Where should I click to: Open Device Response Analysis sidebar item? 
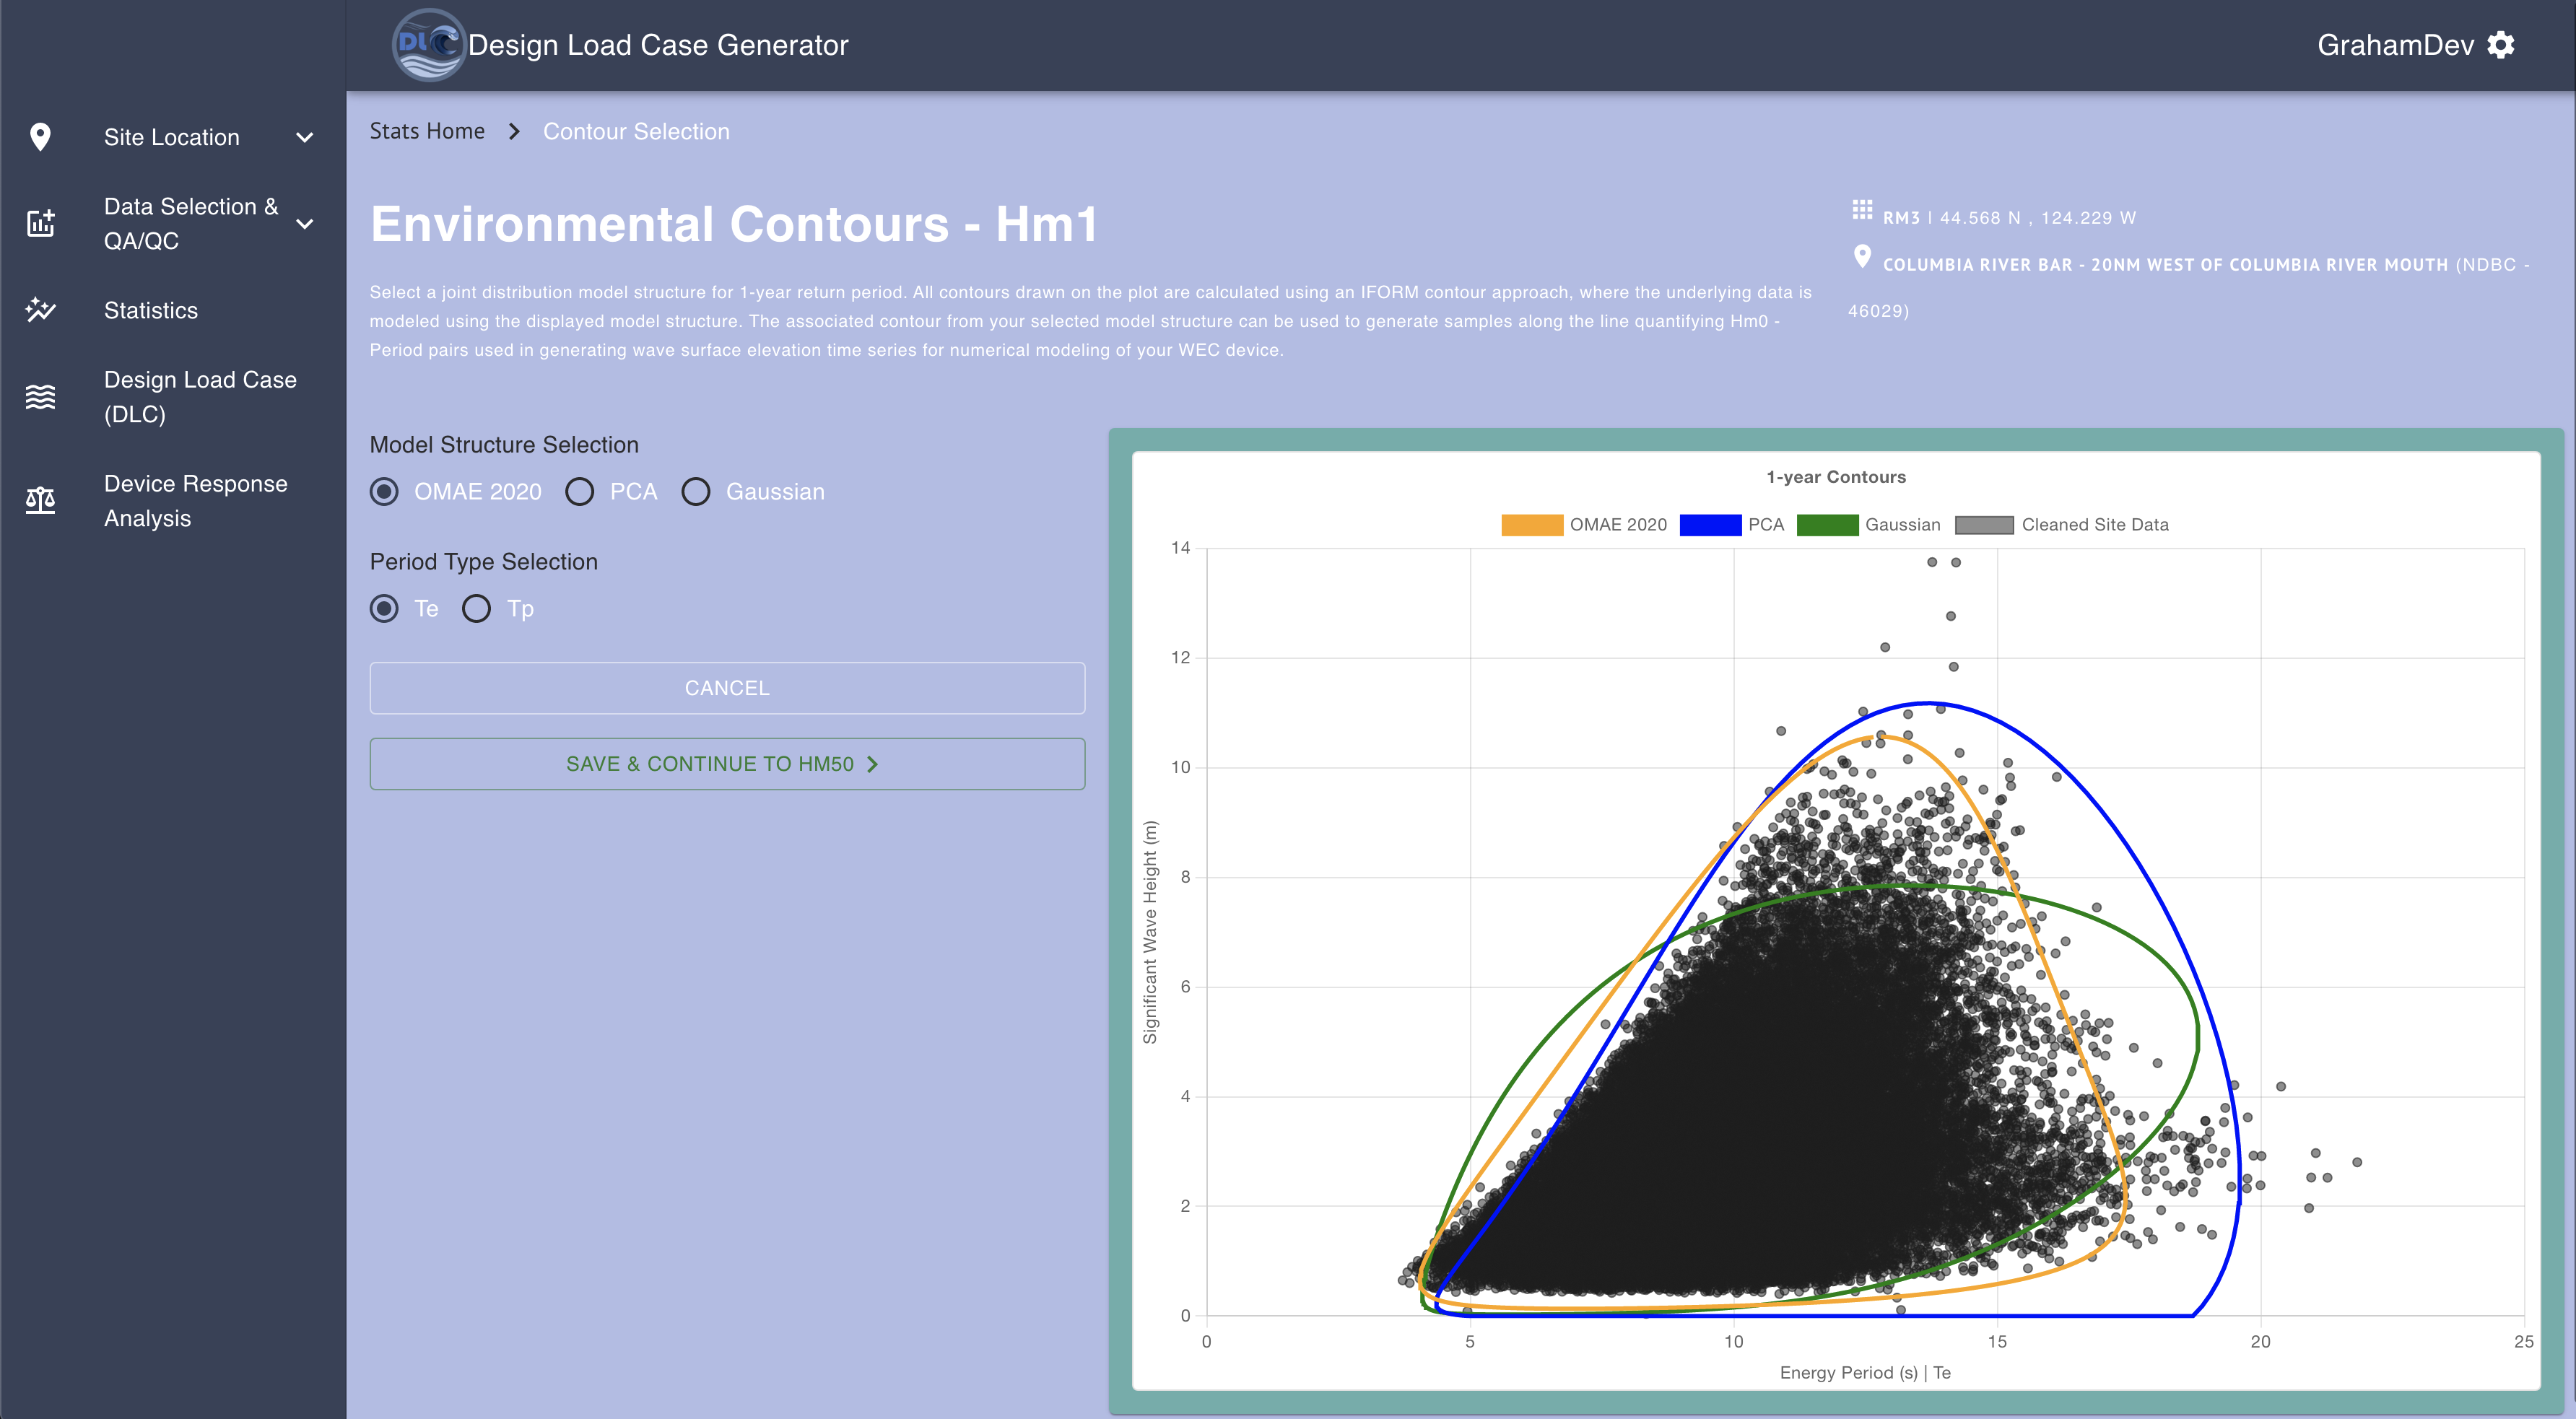click(195, 500)
